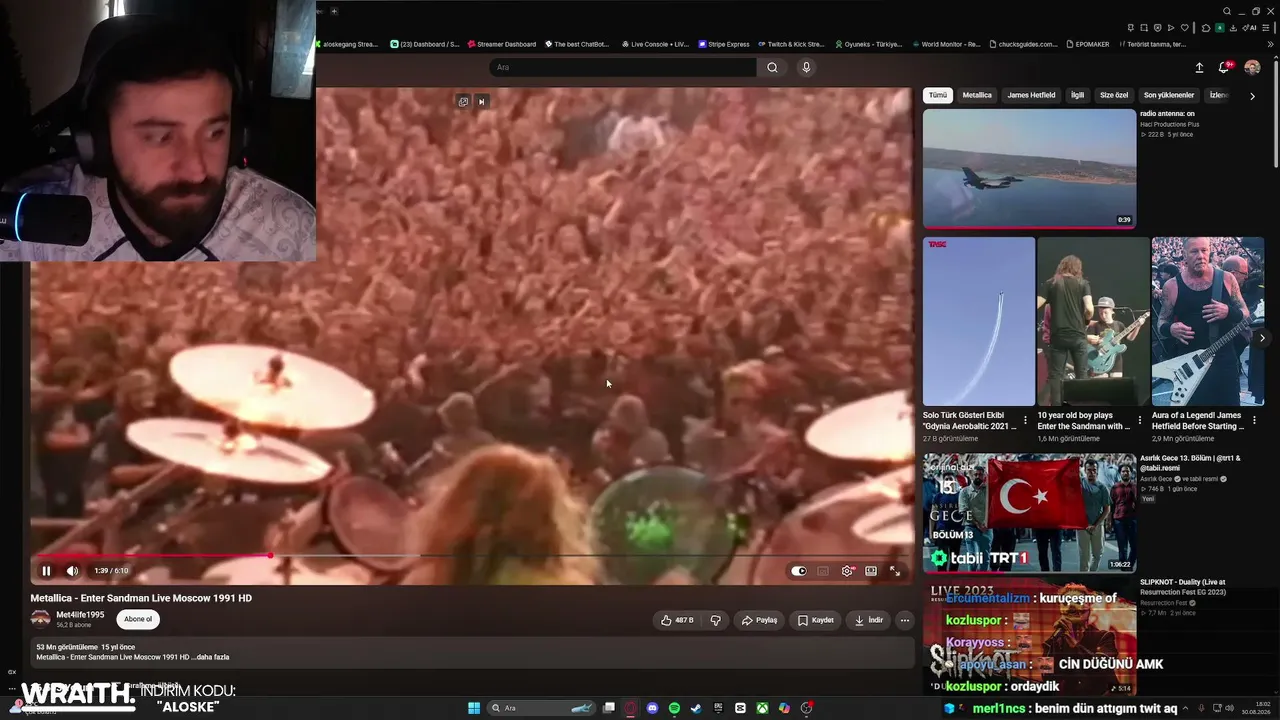Viewport: 1280px width, 720px height.
Task: Open YouTube notifications bell
Action: click(x=1223, y=67)
